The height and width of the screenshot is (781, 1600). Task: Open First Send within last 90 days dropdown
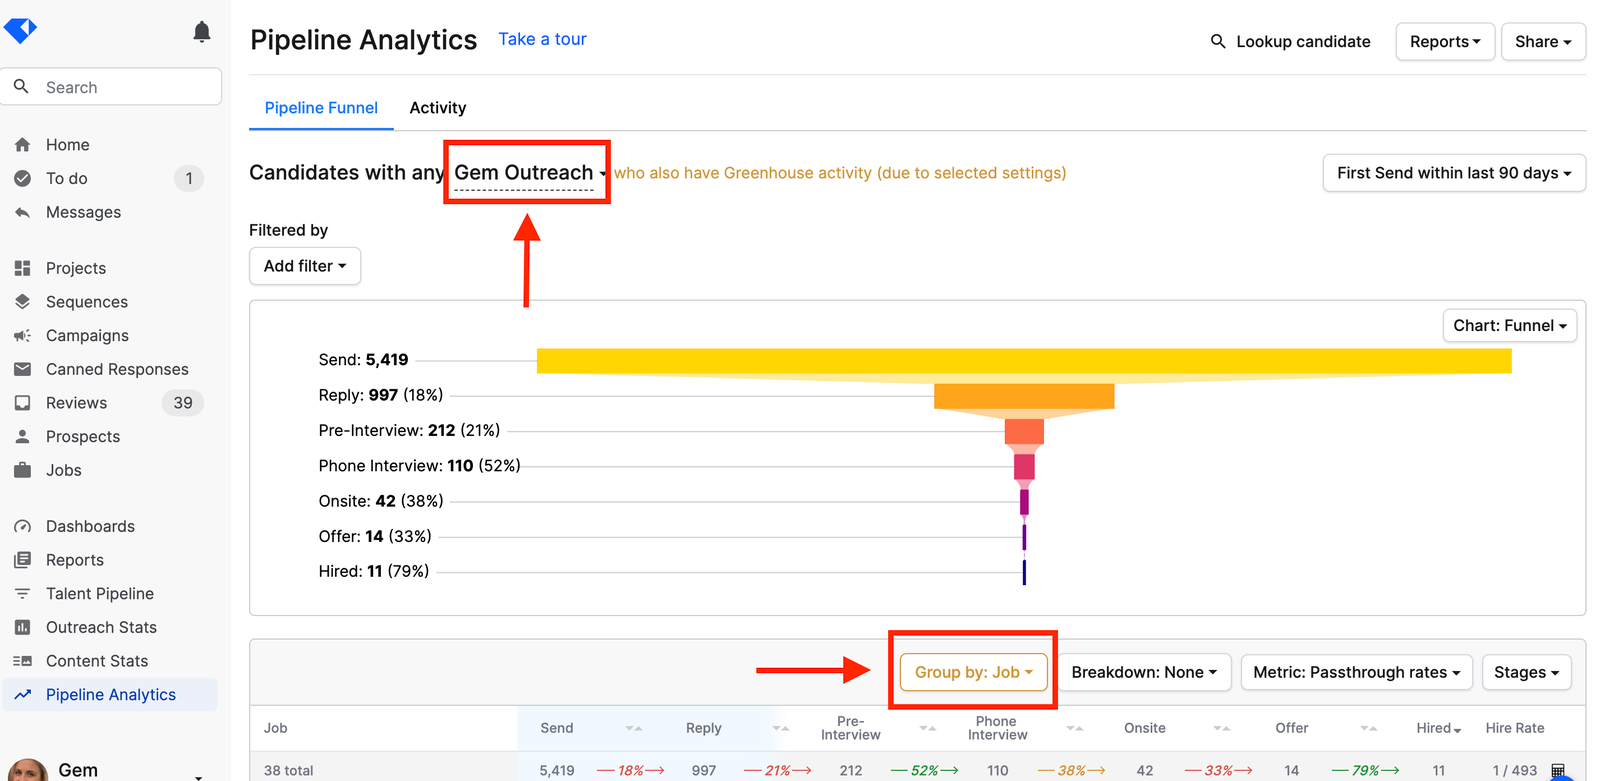pos(1454,173)
